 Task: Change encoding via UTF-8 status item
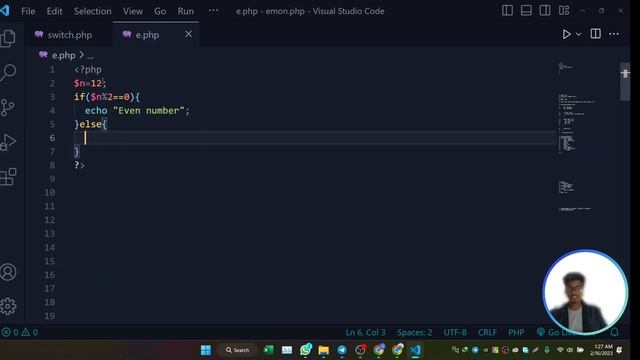(x=455, y=333)
